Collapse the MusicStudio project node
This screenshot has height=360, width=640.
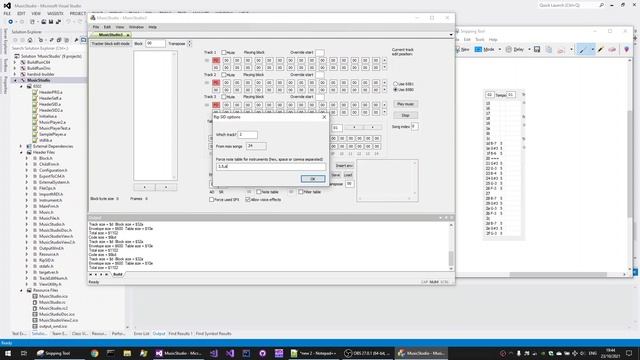tap(16, 80)
